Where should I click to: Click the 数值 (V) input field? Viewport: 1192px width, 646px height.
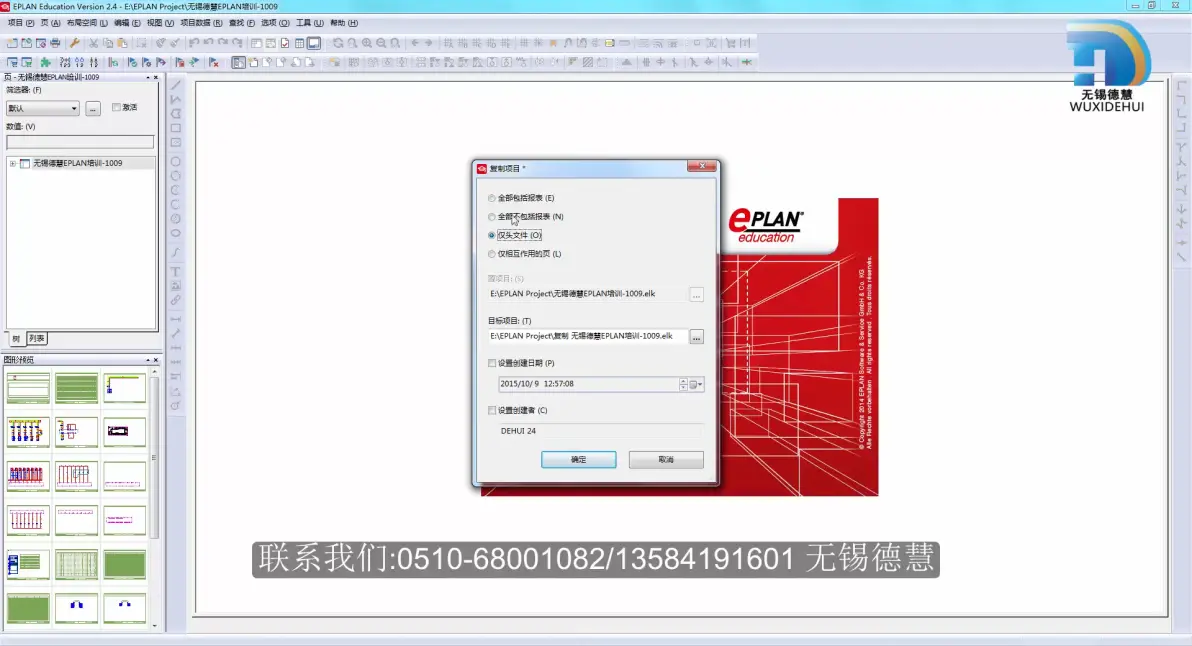(x=80, y=142)
